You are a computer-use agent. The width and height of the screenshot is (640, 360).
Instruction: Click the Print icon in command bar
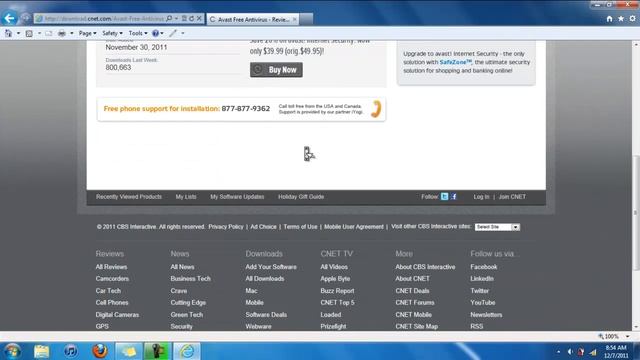[x=62, y=33]
